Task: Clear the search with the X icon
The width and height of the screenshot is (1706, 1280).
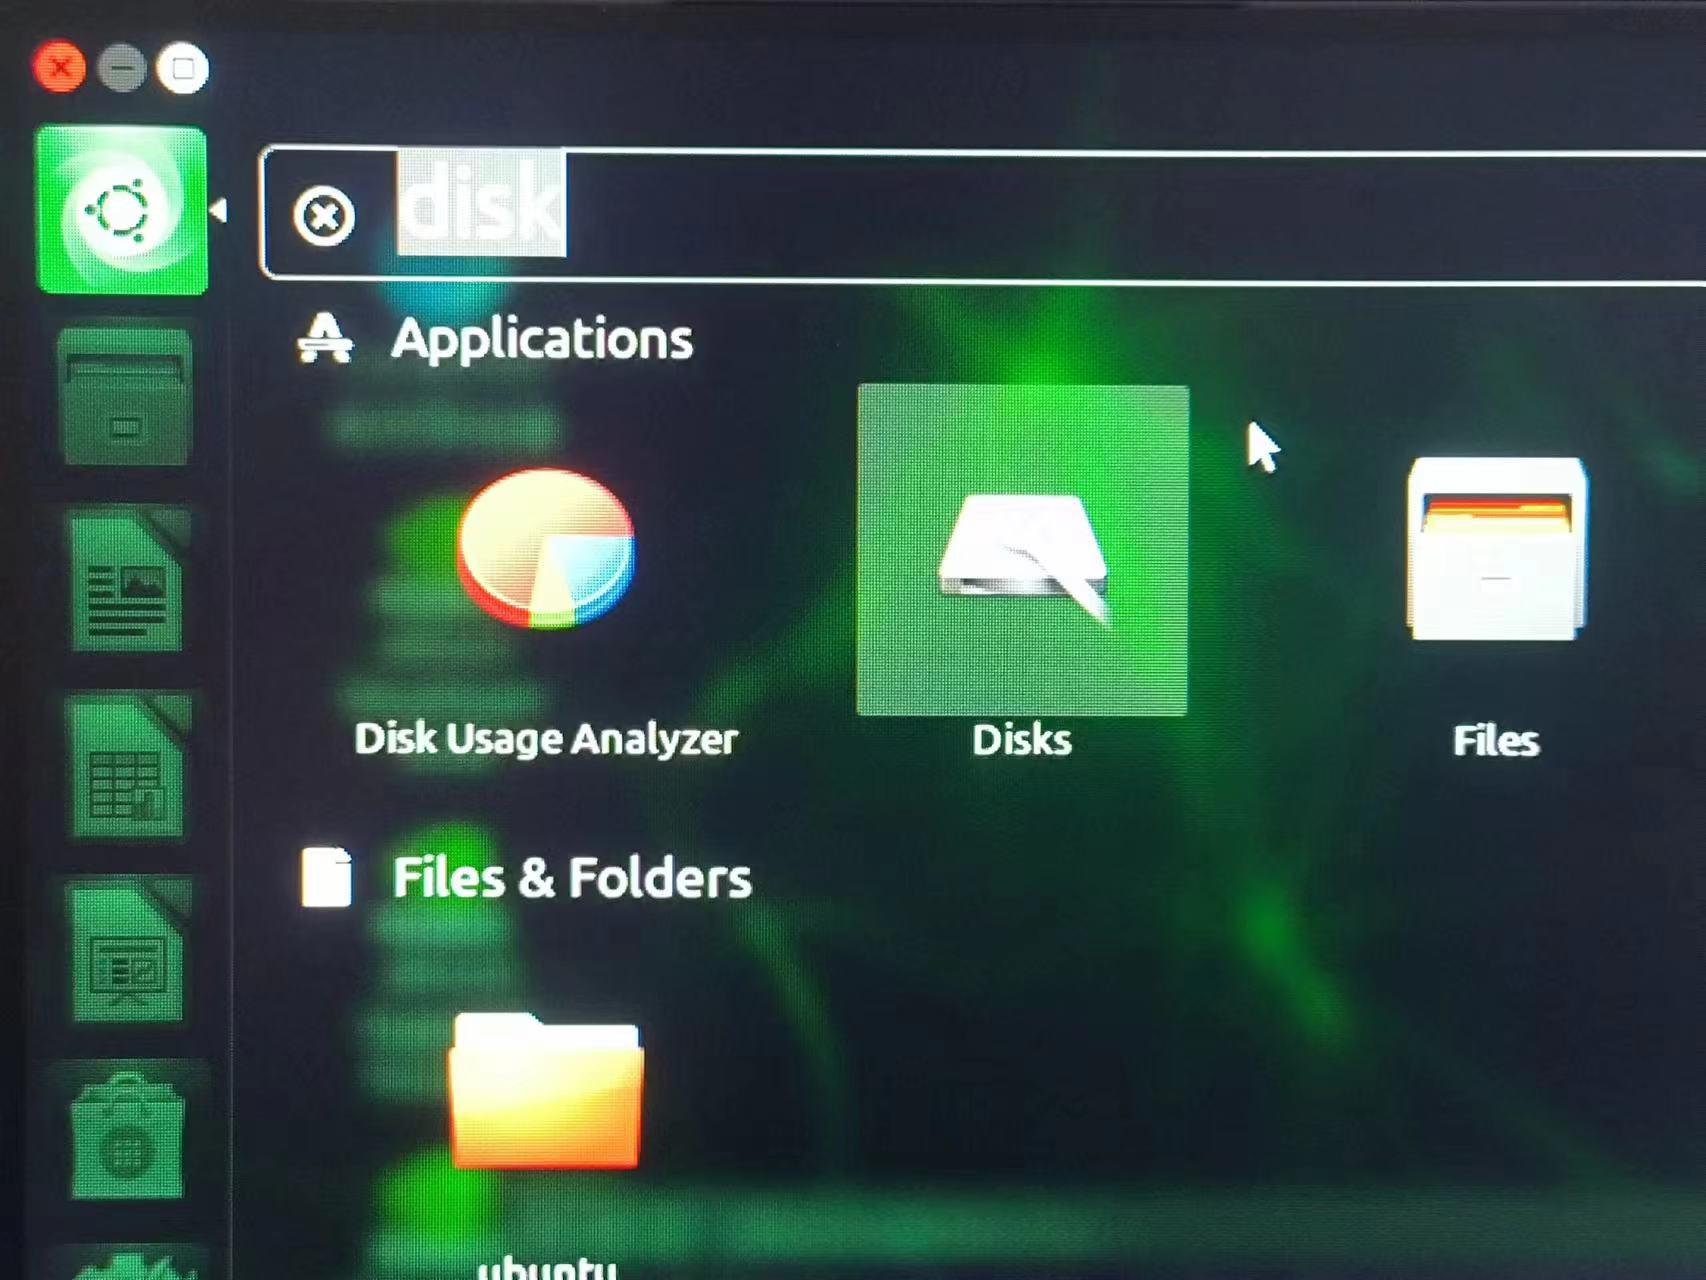Action: (324, 216)
